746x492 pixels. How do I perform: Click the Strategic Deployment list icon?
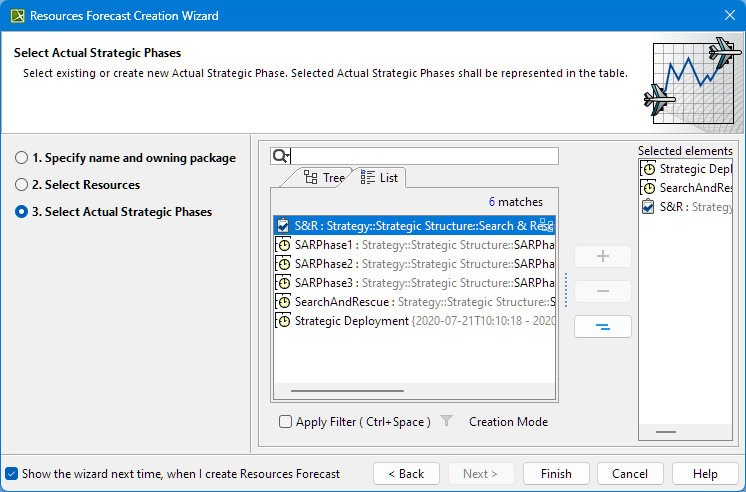click(284, 321)
